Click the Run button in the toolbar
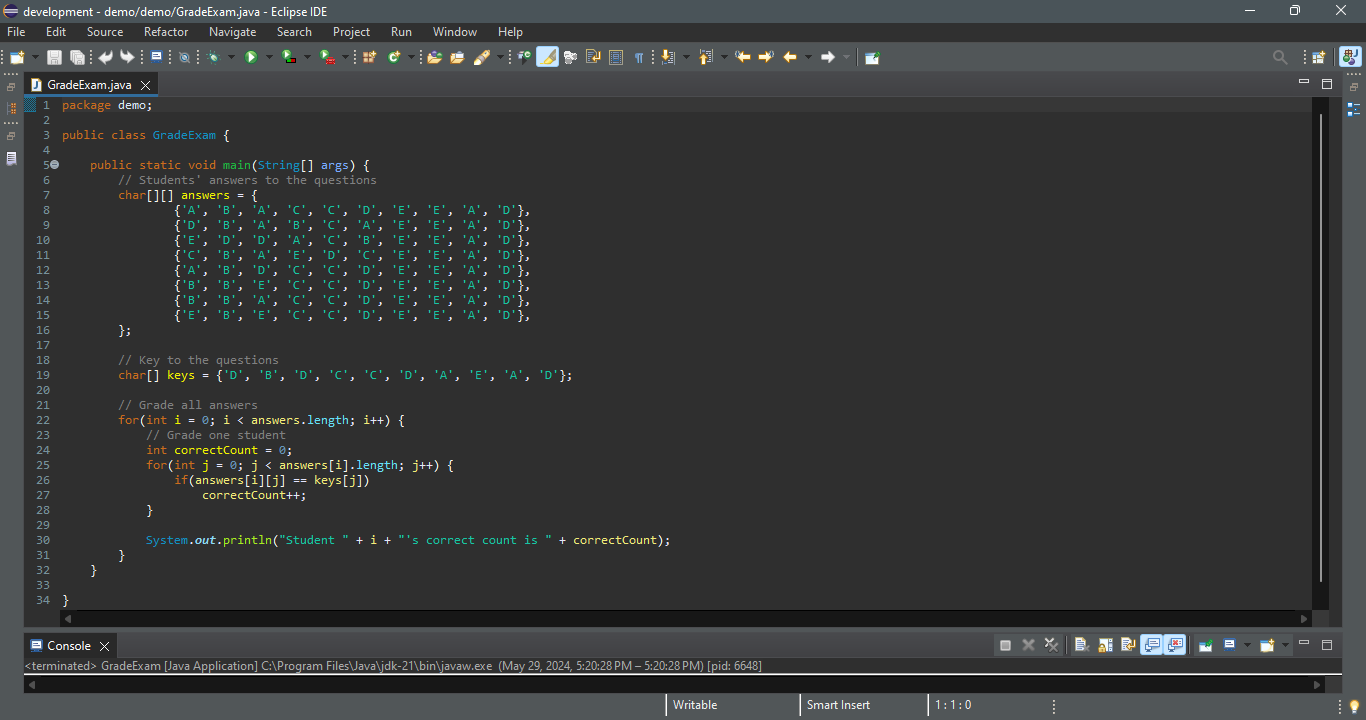The width and height of the screenshot is (1366, 720). (x=251, y=57)
